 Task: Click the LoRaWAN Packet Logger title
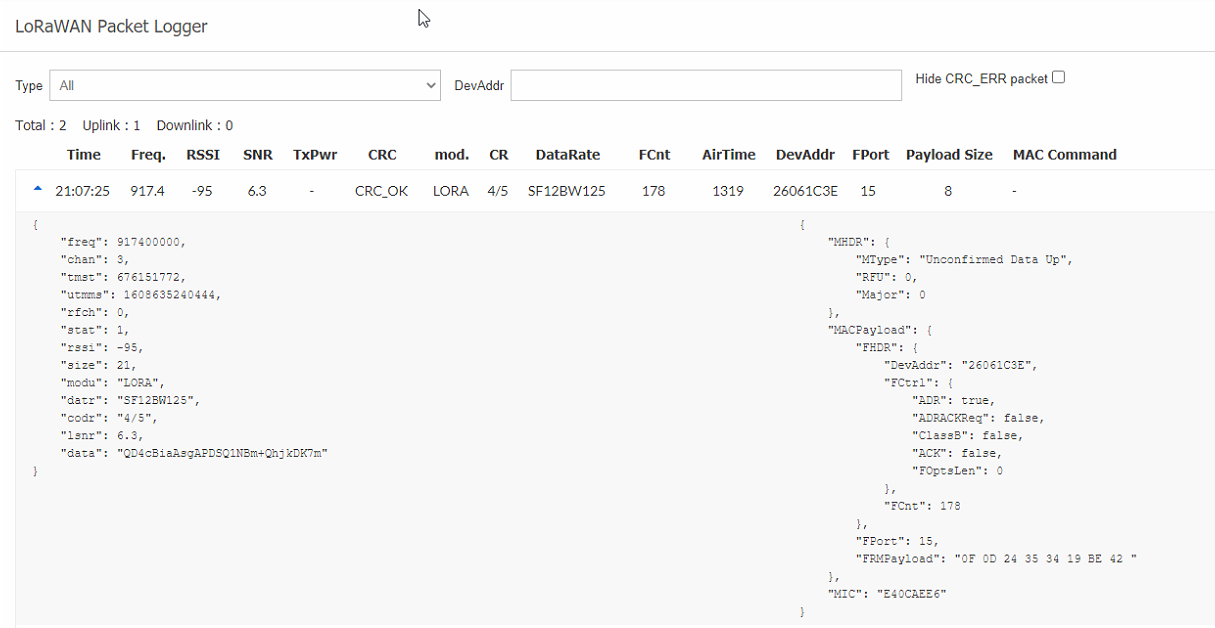coord(111,27)
